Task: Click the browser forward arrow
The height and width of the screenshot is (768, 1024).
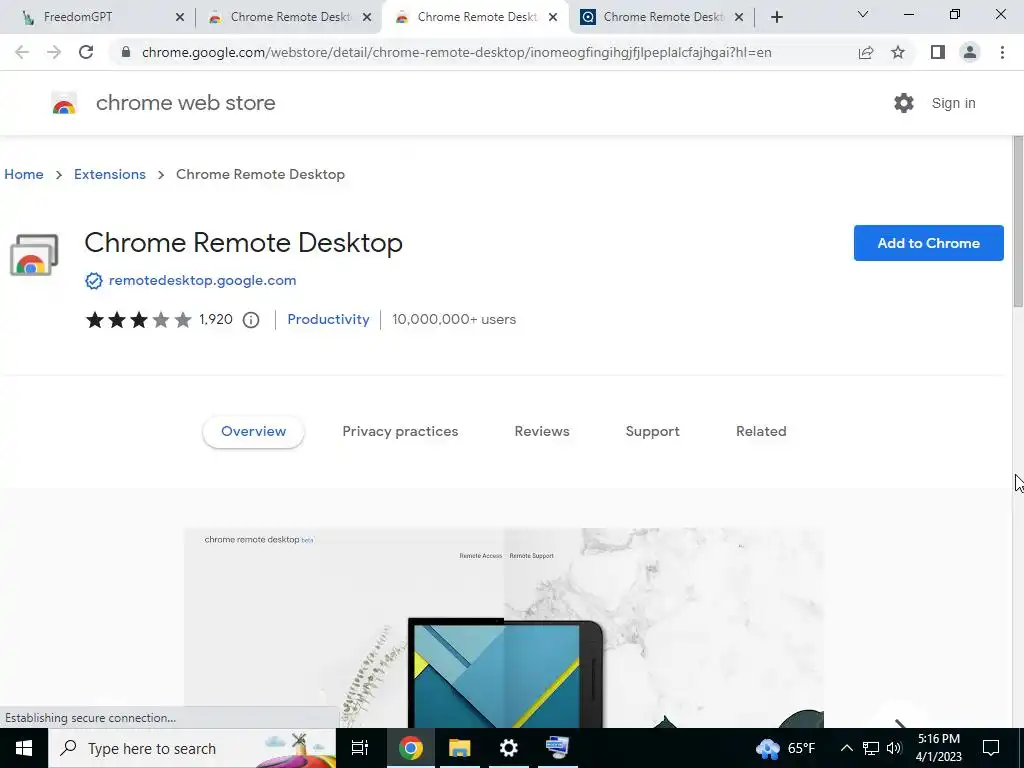Action: coord(54,52)
